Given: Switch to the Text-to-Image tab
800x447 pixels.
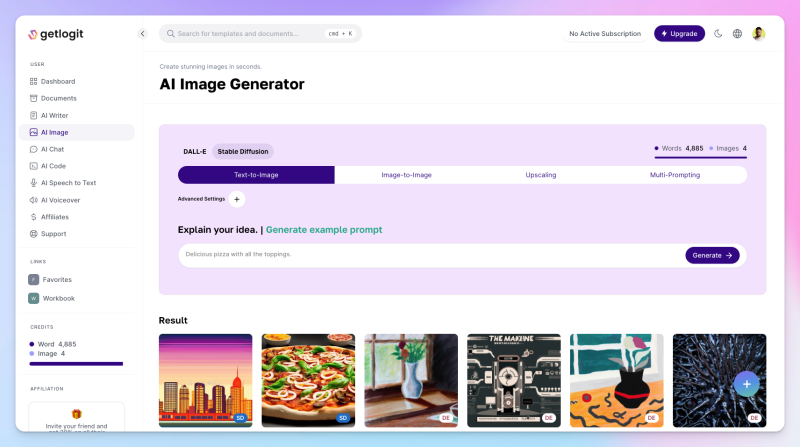Looking at the screenshot, I should click(x=256, y=175).
